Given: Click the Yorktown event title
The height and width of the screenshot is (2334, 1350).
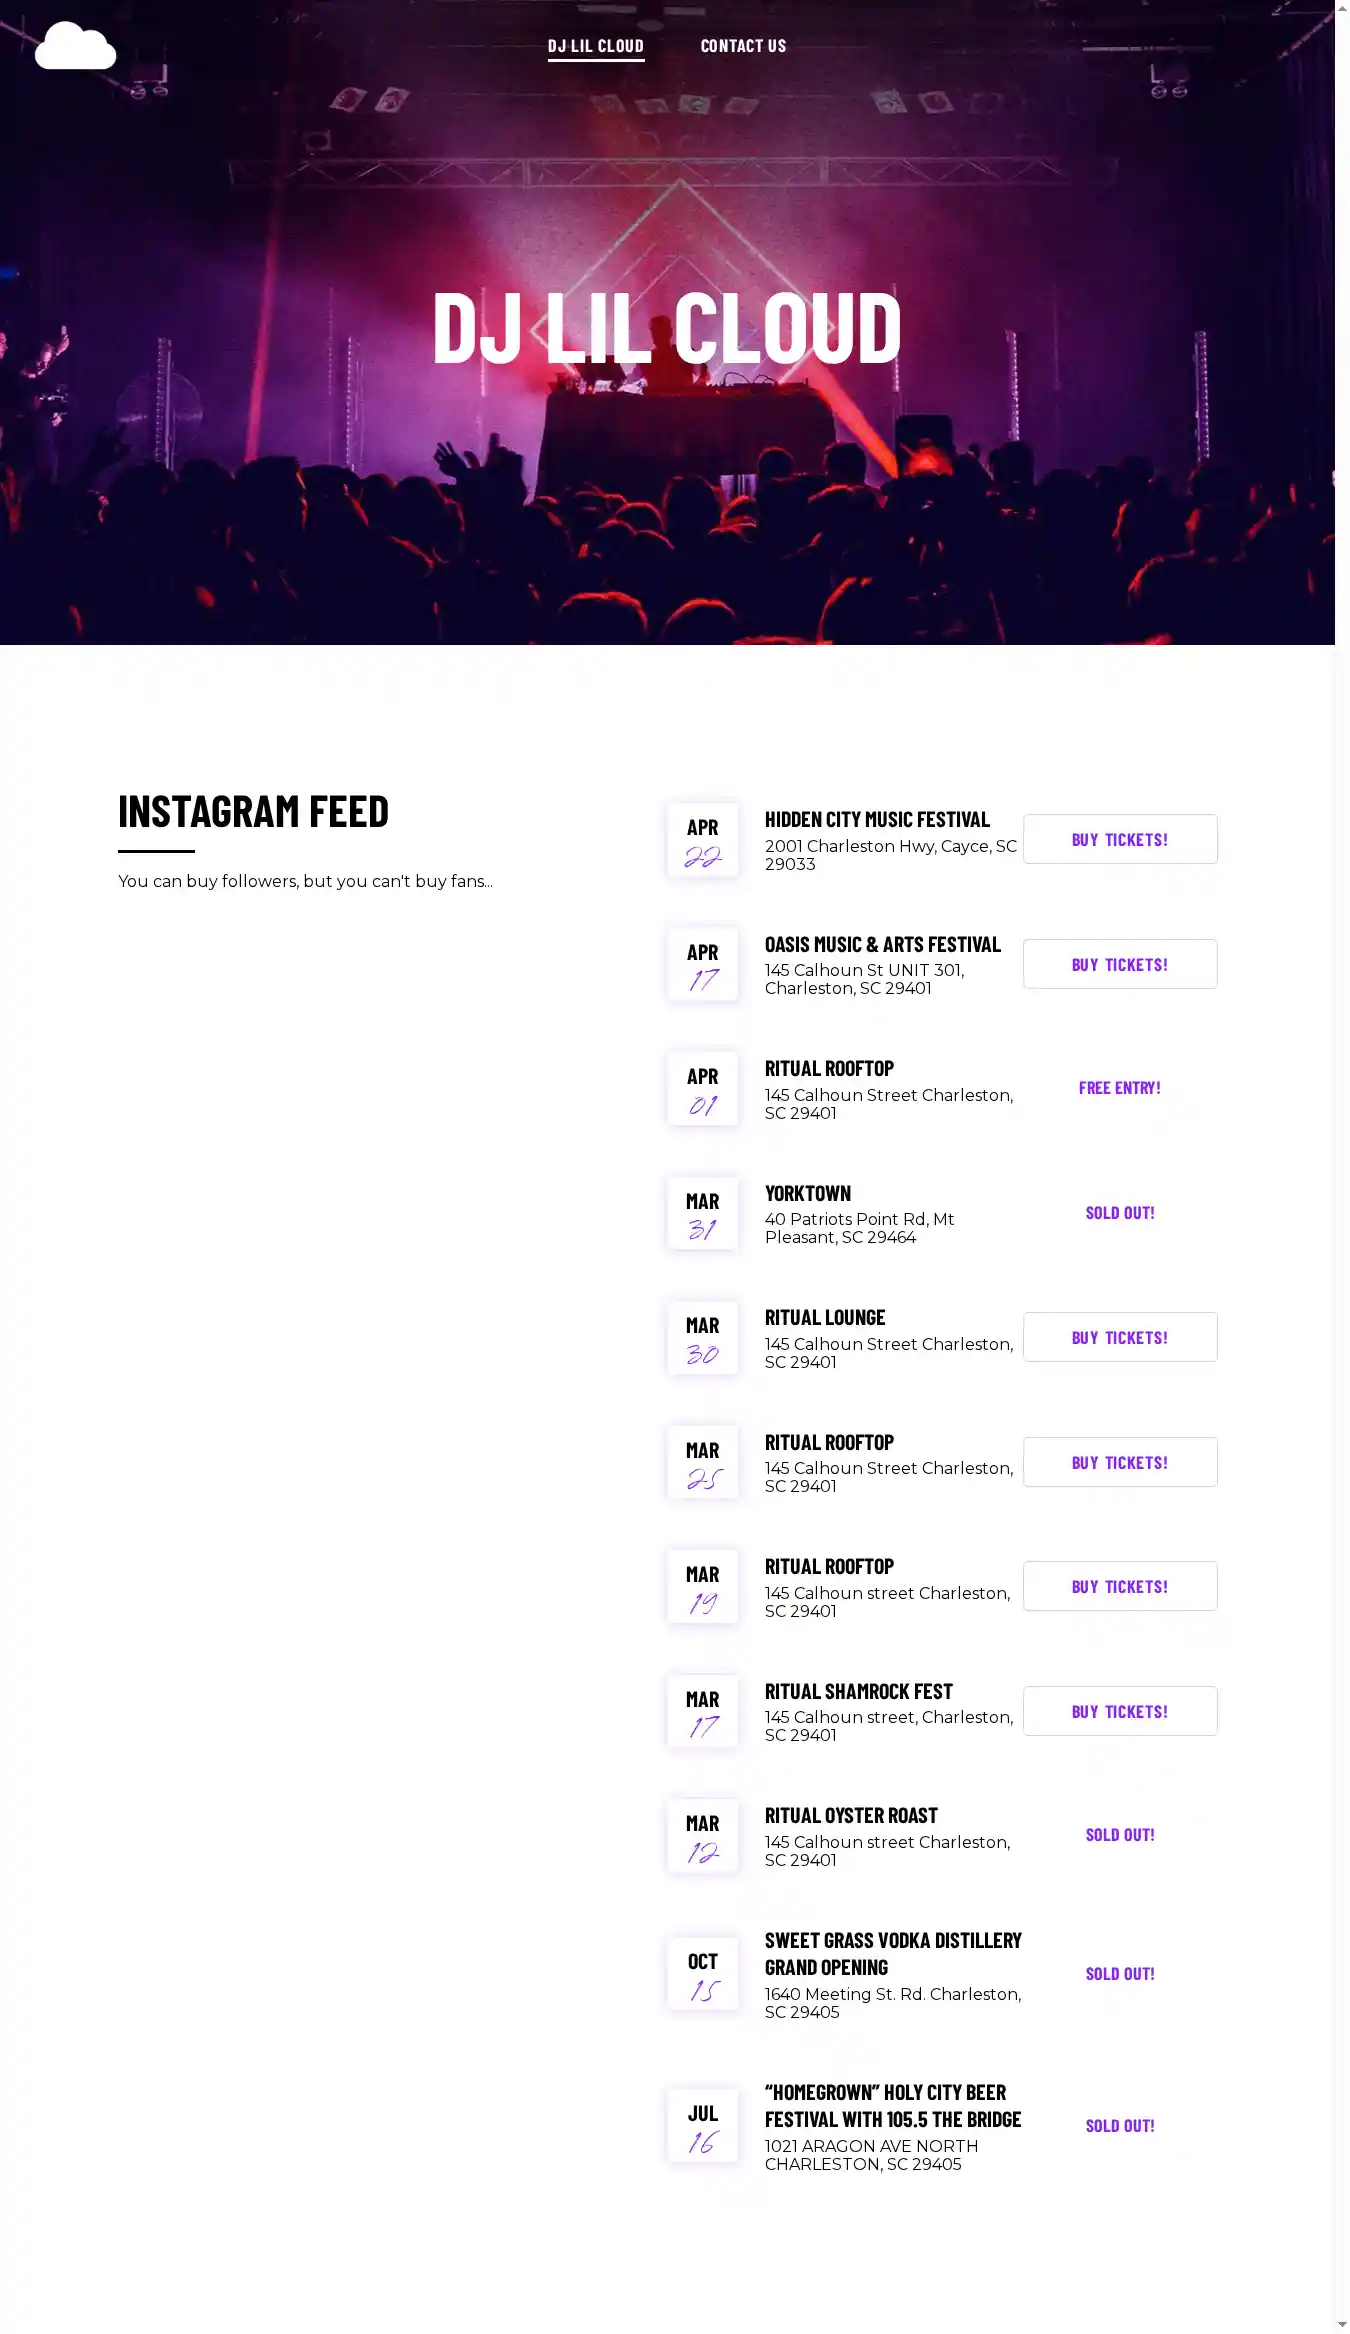Looking at the screenshot, I should [807, 1193].
